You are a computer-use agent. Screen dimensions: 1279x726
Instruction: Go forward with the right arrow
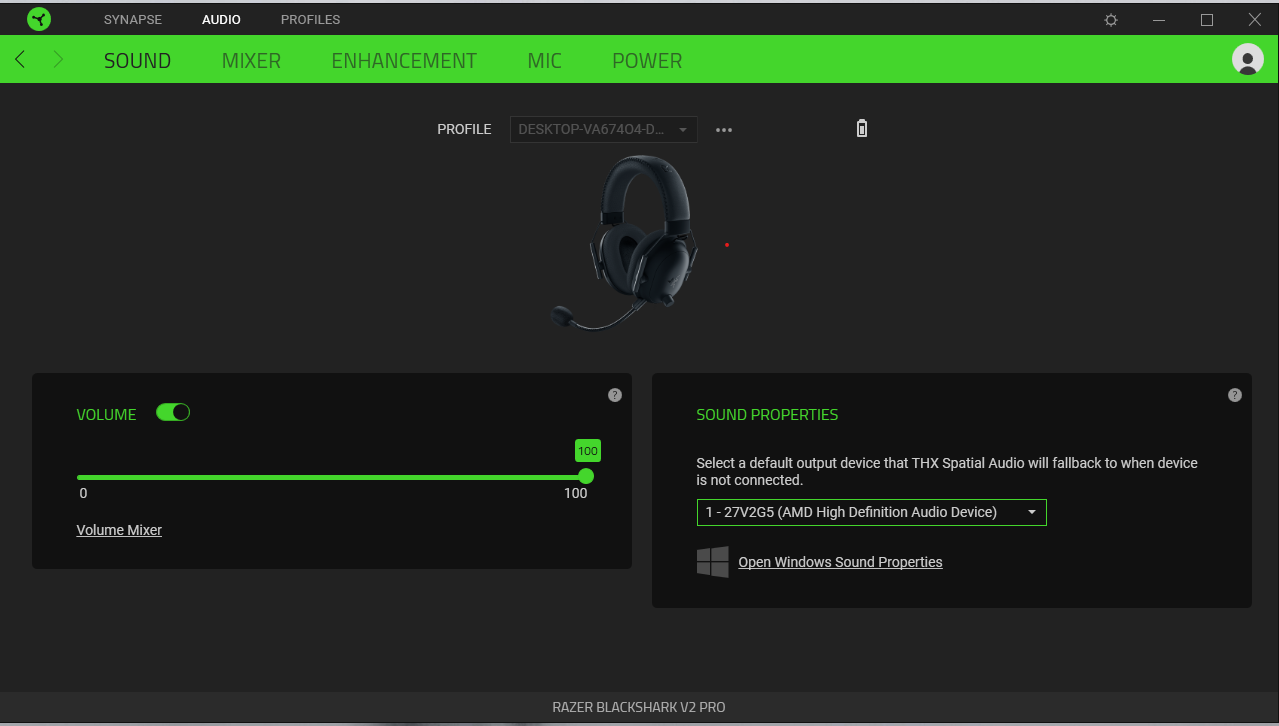(x=58, y=60)
